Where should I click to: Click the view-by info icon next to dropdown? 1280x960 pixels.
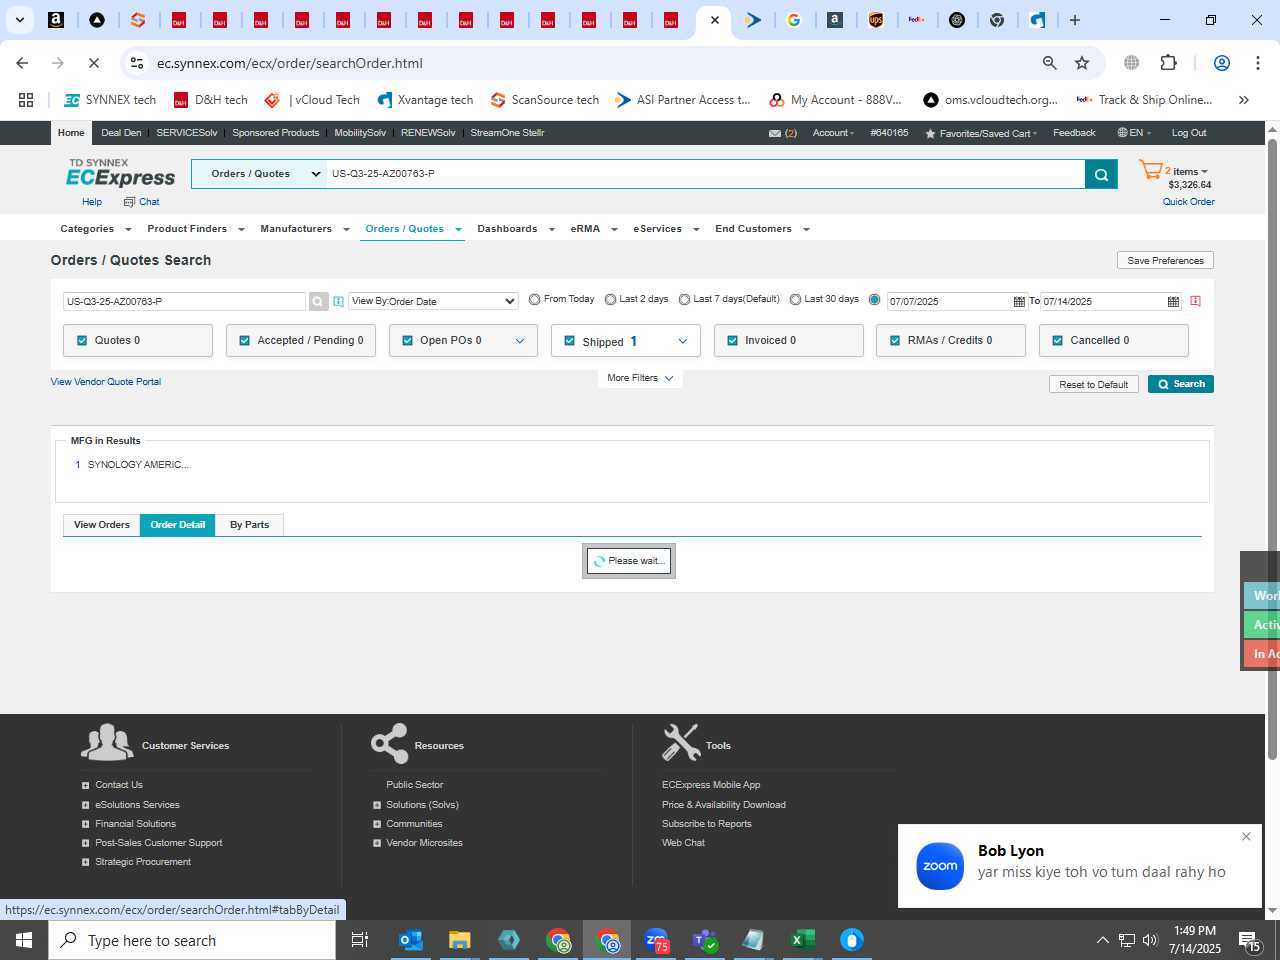(x=338, y=301)
